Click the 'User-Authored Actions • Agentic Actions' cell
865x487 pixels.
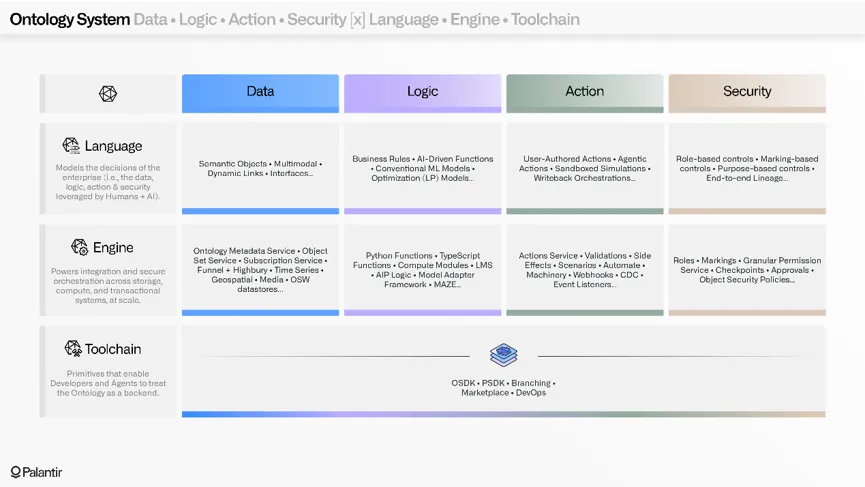[x=585, y=168]
